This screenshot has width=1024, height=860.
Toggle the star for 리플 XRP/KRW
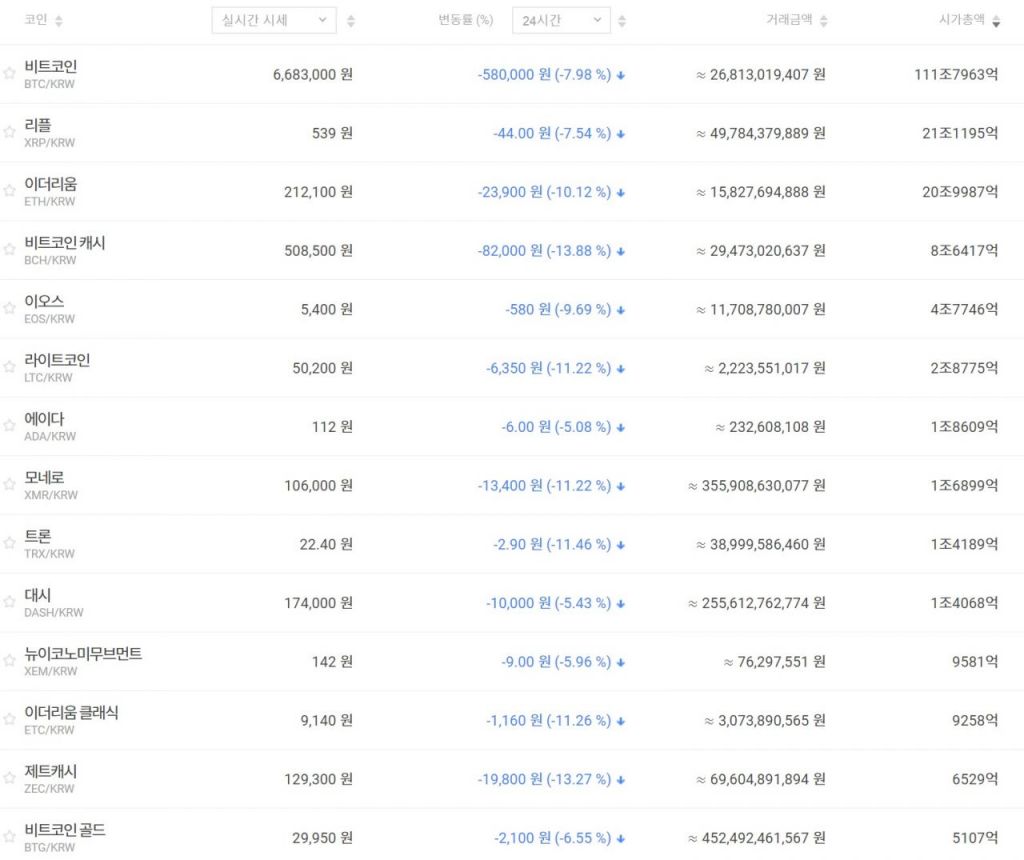(10, 133)
